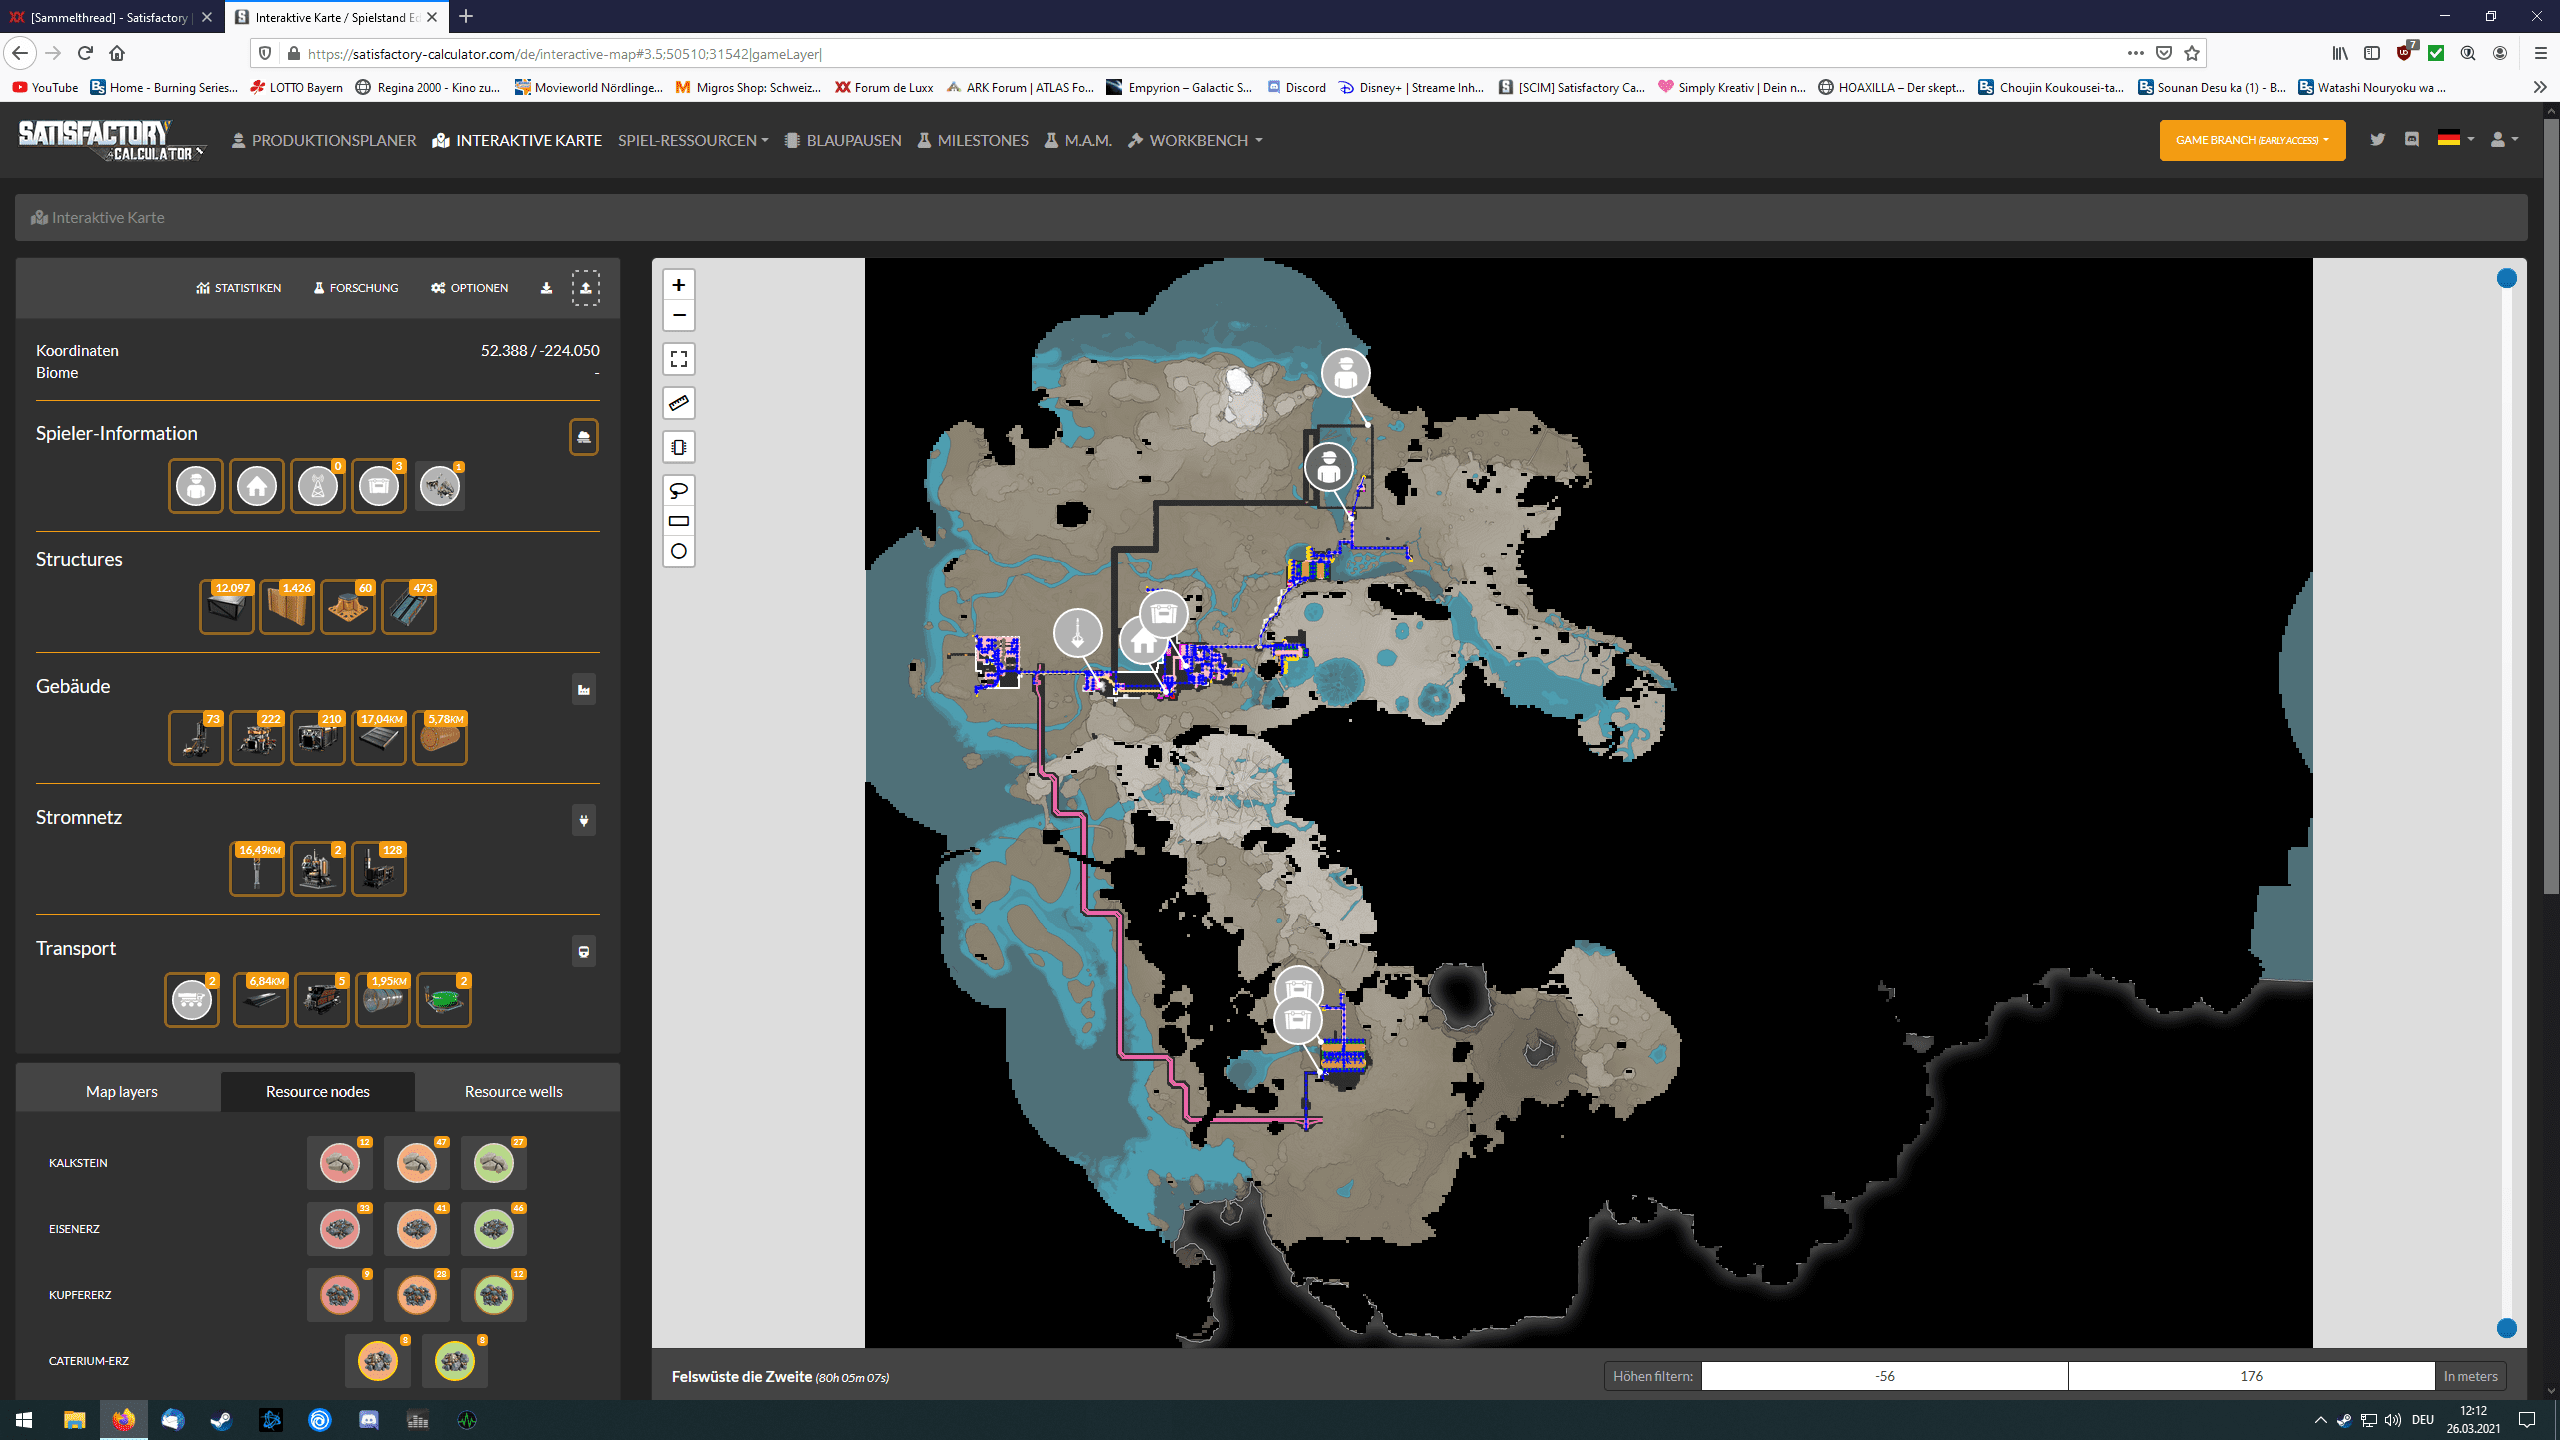Toggle impure Kalkstein nodes (12)

tap(340, 1163)
